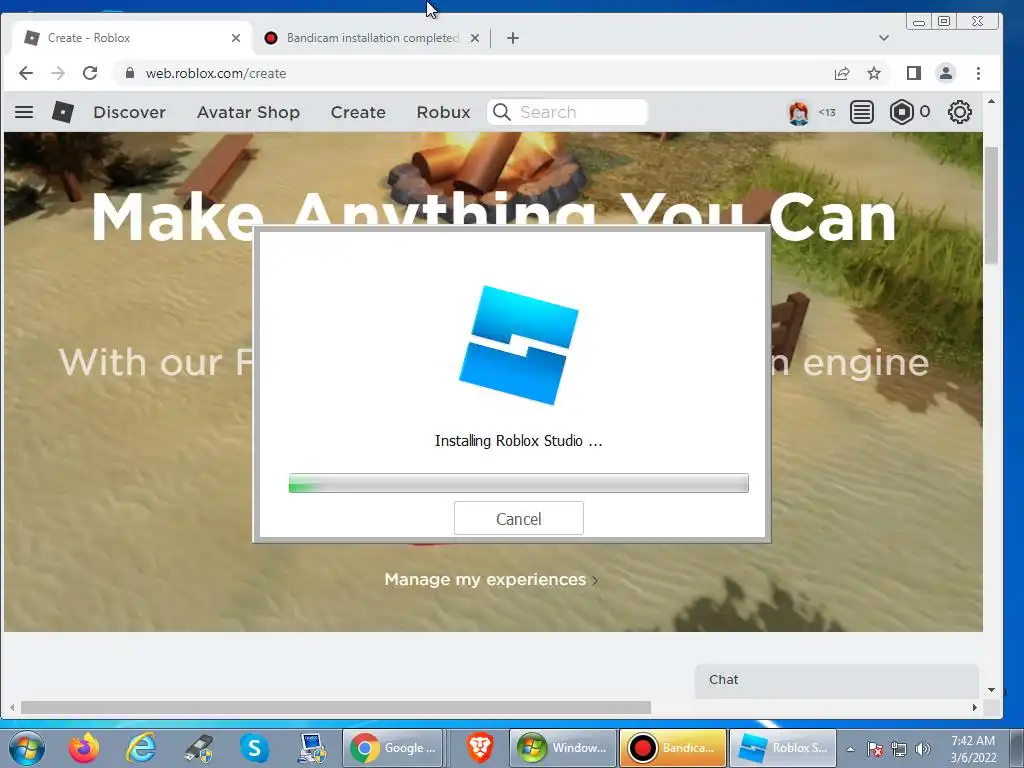Viewport: 1024px width, 768px height.
Task: Open a new browser tab
Action: (513, 38)
